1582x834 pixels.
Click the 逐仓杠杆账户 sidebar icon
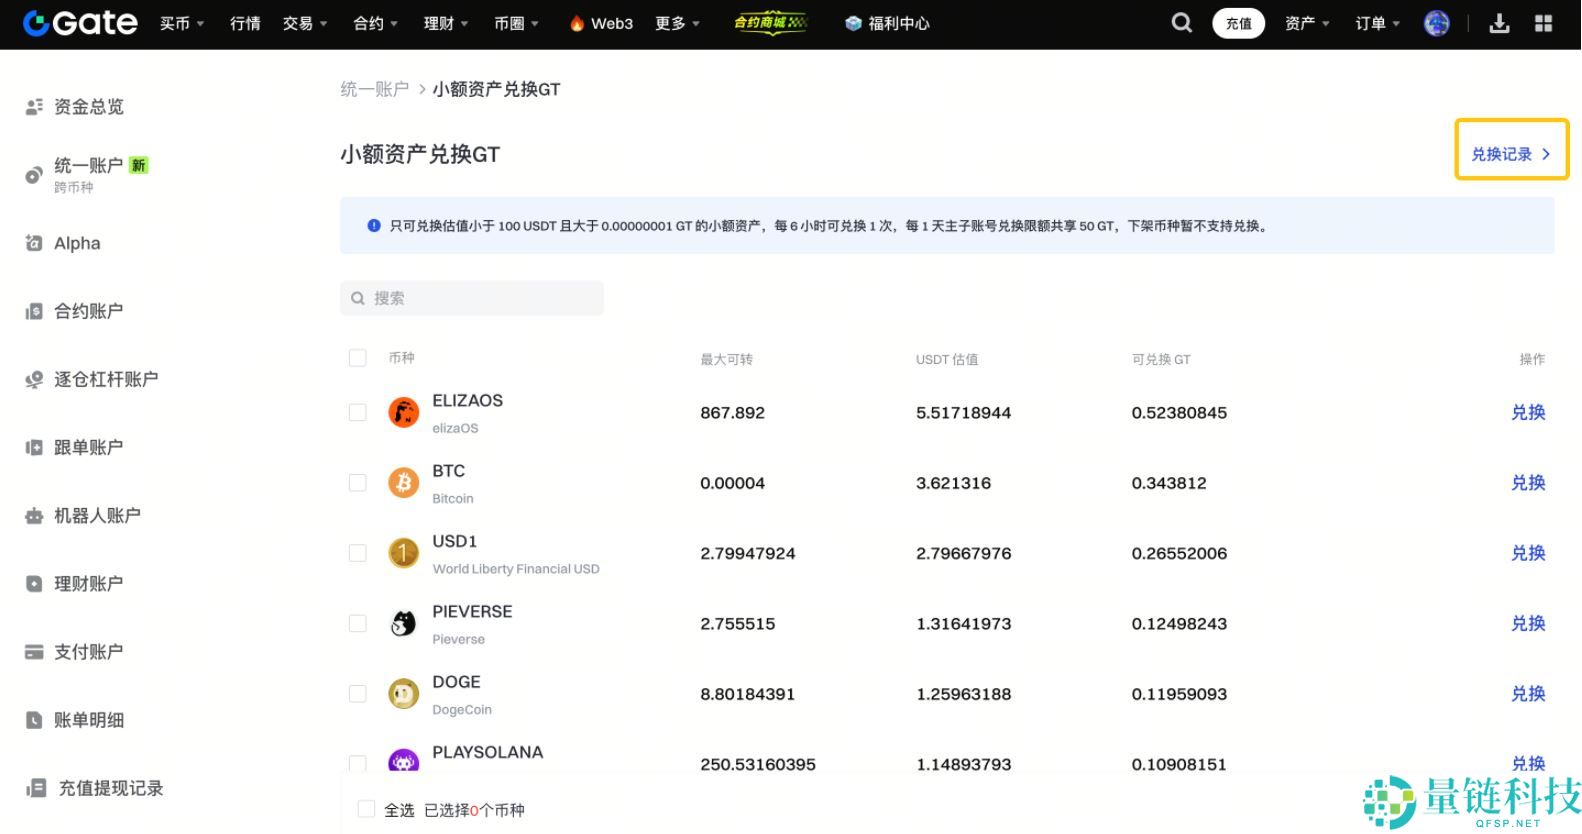[x=34, y=379]
